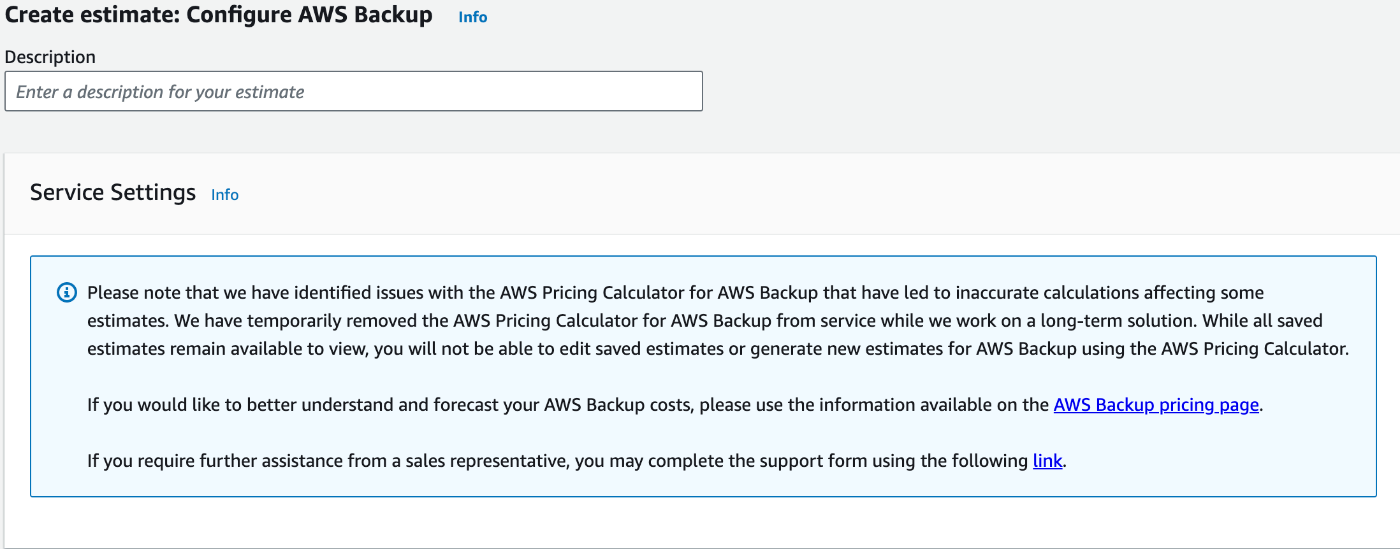
Task: Click empty white area below blue notice
Action: click(x=700, y=522)
